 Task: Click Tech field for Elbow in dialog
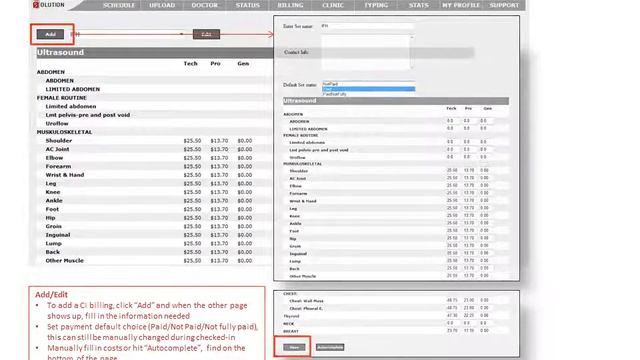point(452,185)
